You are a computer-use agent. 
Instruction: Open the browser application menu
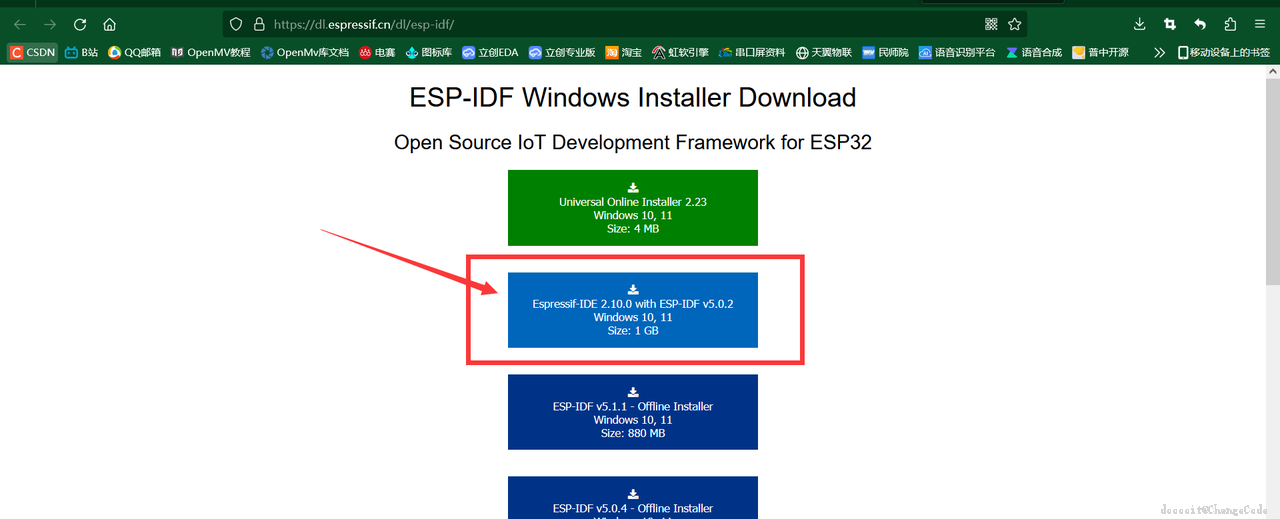pos(1260,24)
